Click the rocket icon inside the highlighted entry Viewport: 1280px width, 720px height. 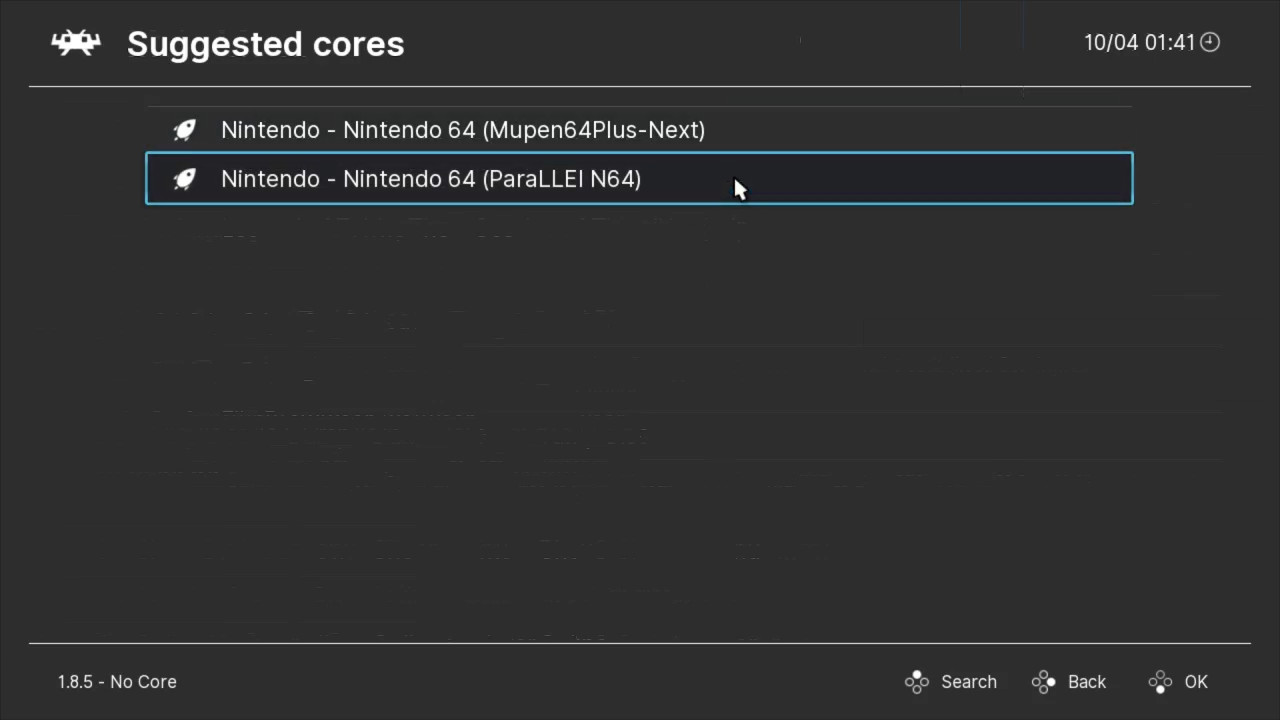tap(185, 178)
